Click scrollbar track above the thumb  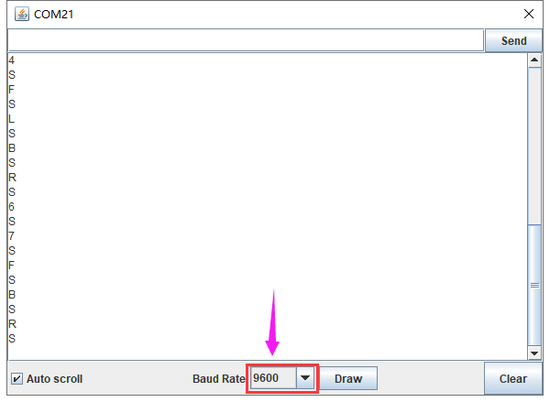pyautogui.click(x=535, y=146)
